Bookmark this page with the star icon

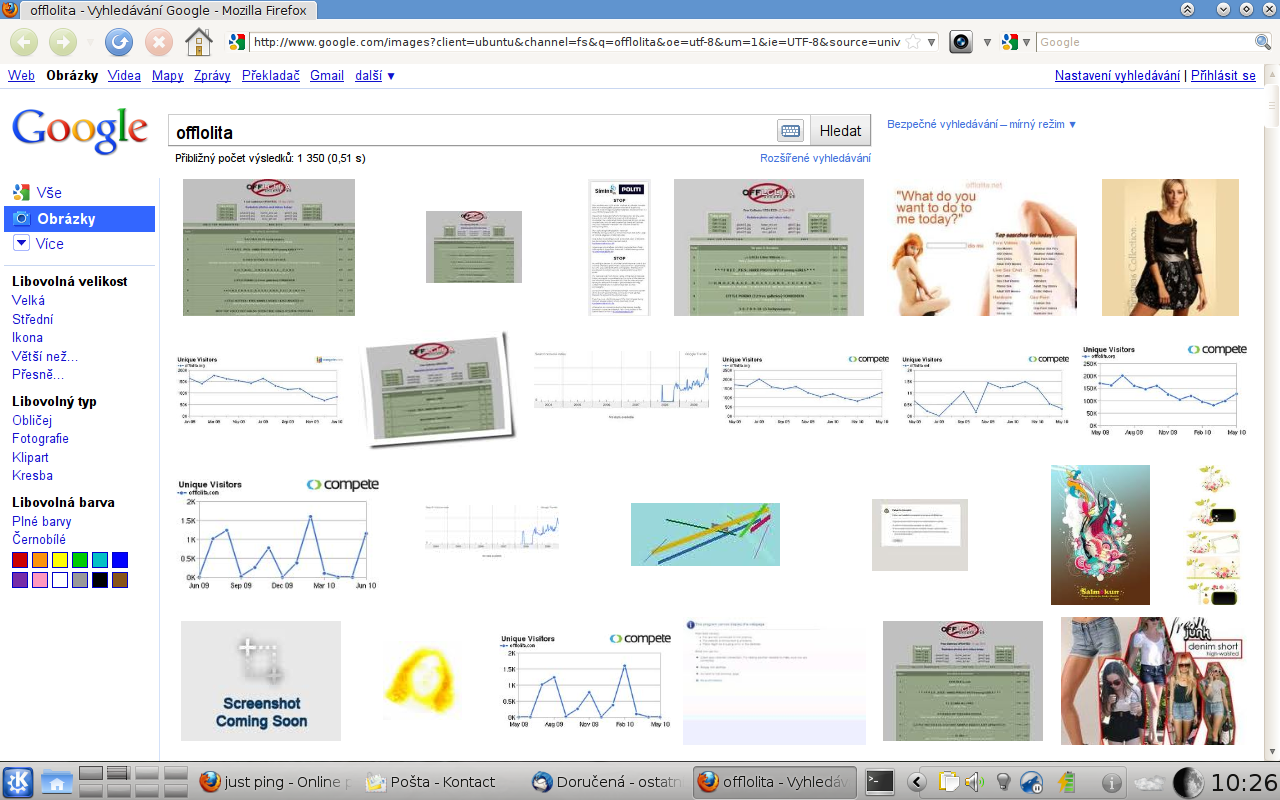point(912,42)
